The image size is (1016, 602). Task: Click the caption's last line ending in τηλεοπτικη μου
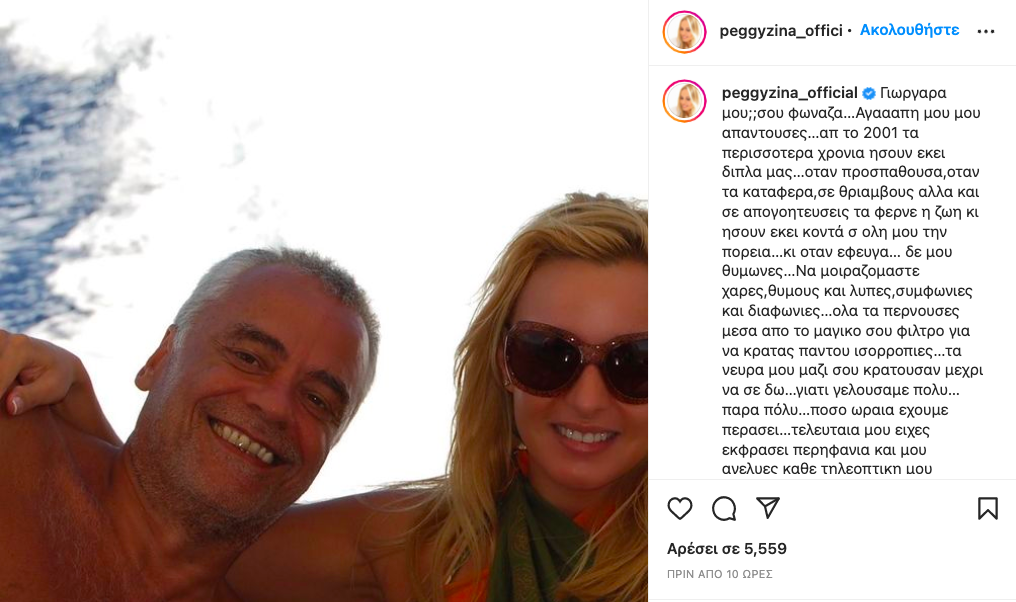click(827, 469)
